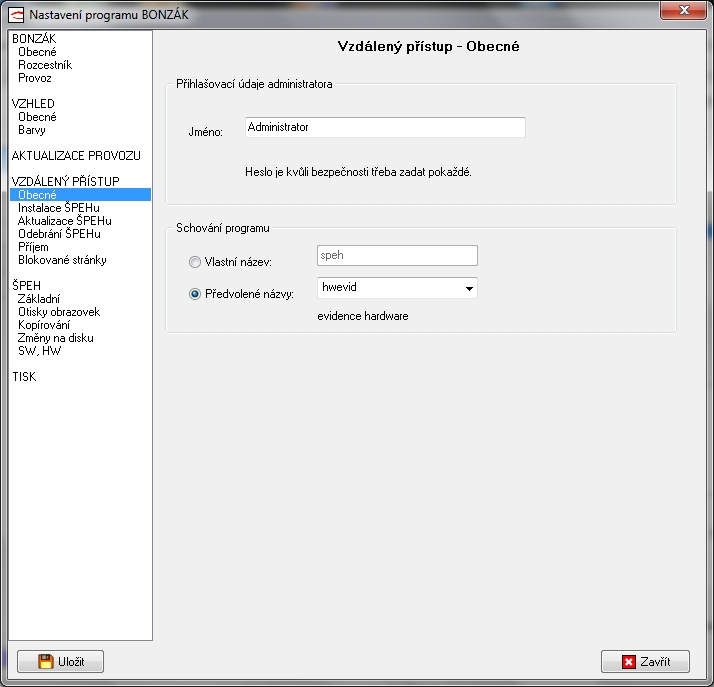714x687 pixels.
Task: Click 'Přihlašovací údaje administratora' group label
Action: tap(254, 84)
